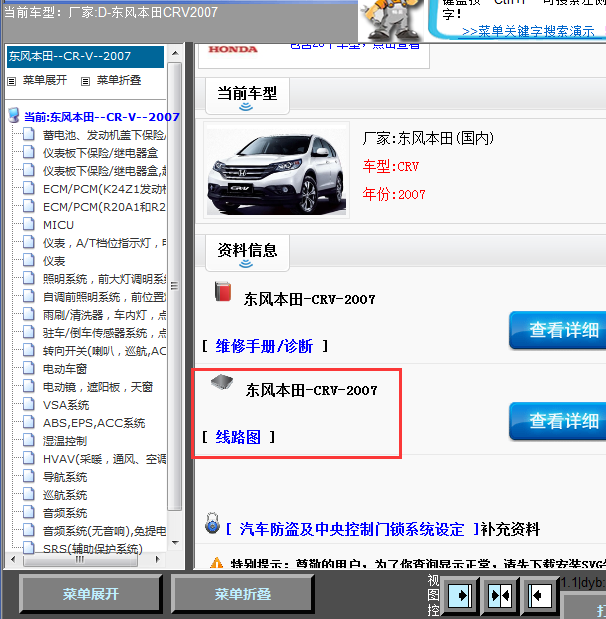The height and width of the screenshot is (619, 606).
Task: Click 东风本田-CRV-2007 repair manual title
Action: tap(309, 299)
